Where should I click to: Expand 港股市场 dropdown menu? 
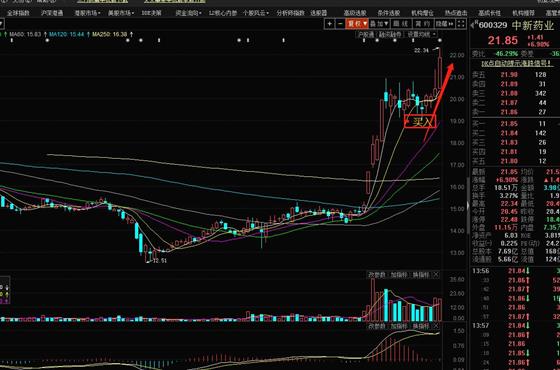pyautogui.click(x=87, y=13)
